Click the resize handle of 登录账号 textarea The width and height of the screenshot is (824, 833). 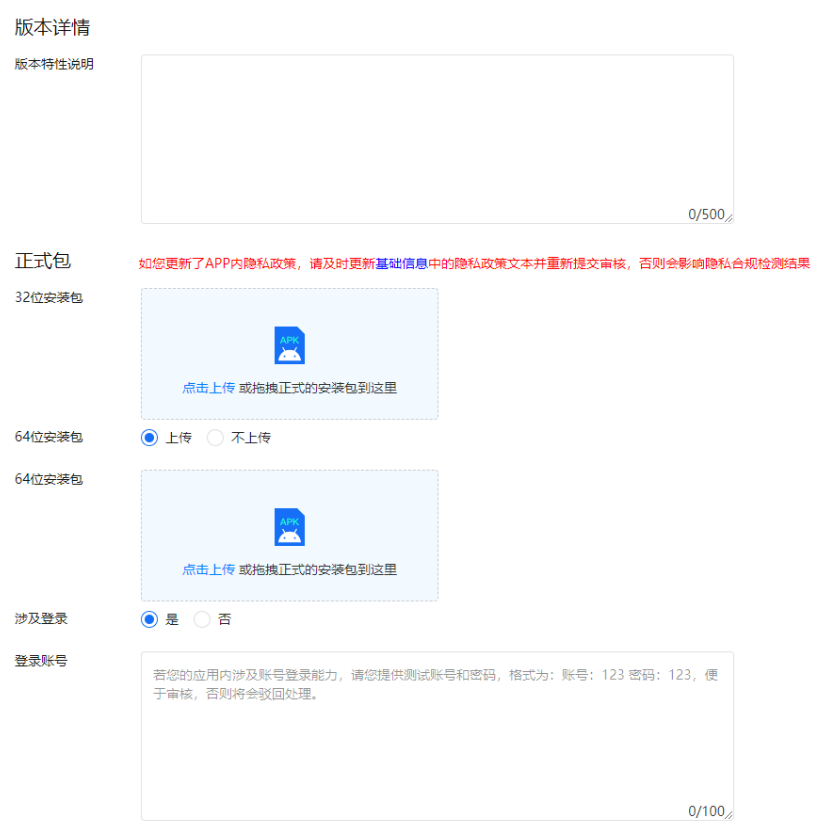coord(729,816)
